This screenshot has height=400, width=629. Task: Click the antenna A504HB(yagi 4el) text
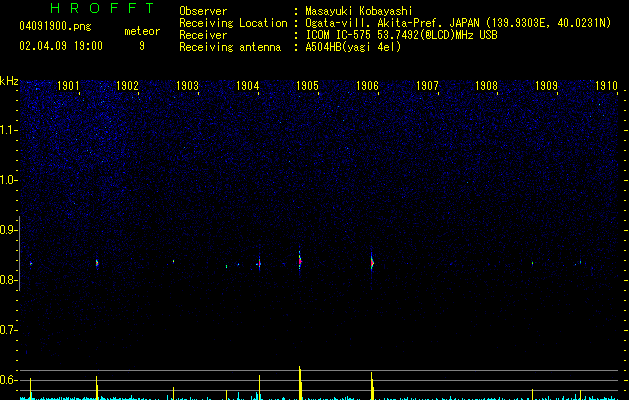click(353, 47)
